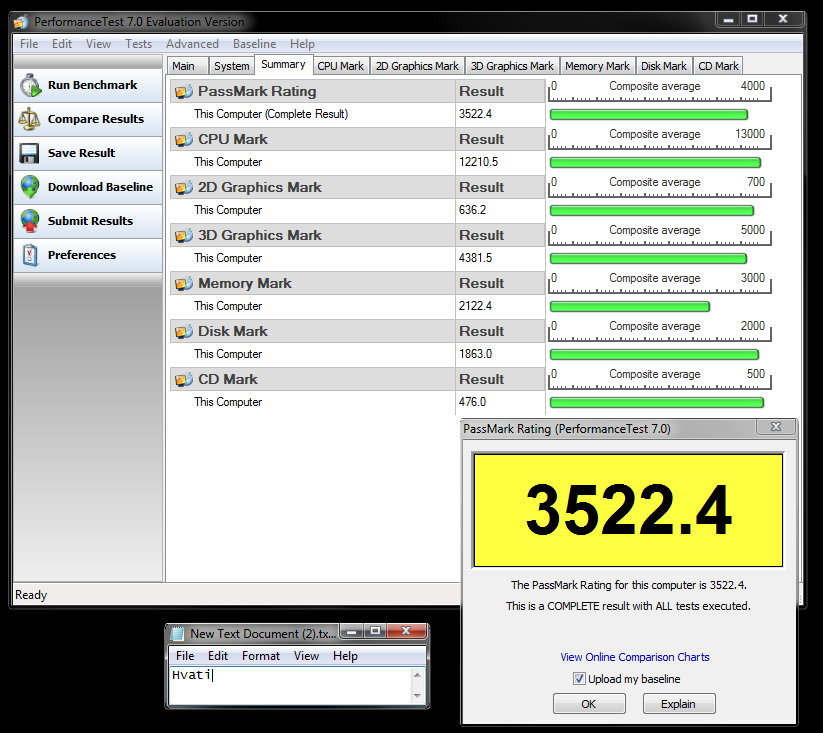Click the Notepad scrollbar down arrow
This screenshot has height=733, width=823.
[x=418, y=698]
